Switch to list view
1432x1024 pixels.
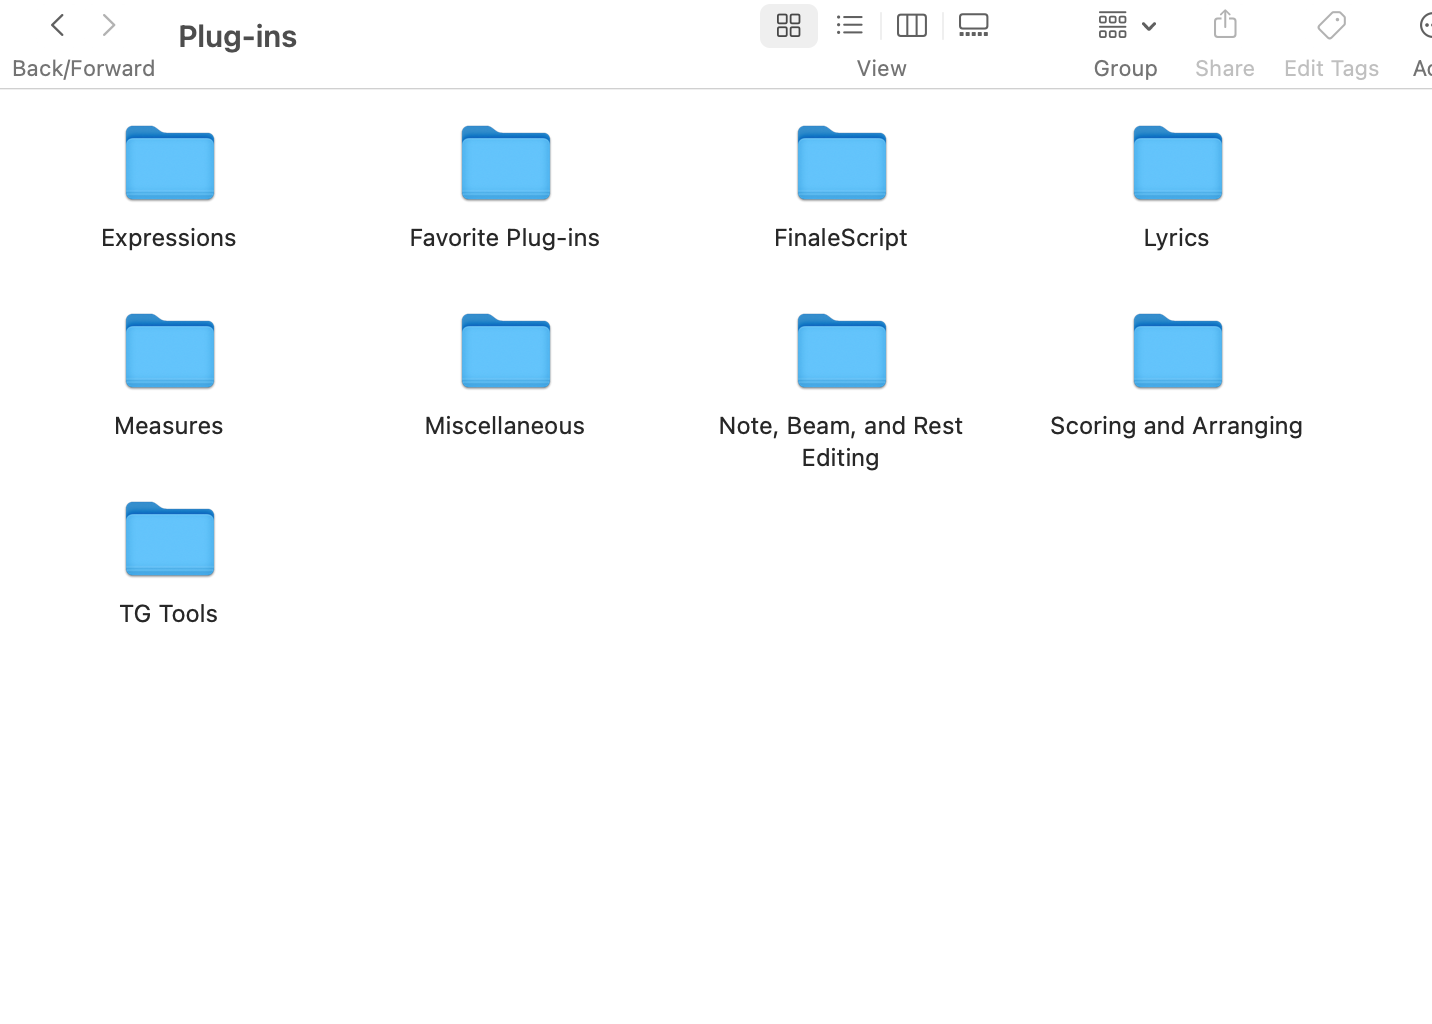point(850,25)
